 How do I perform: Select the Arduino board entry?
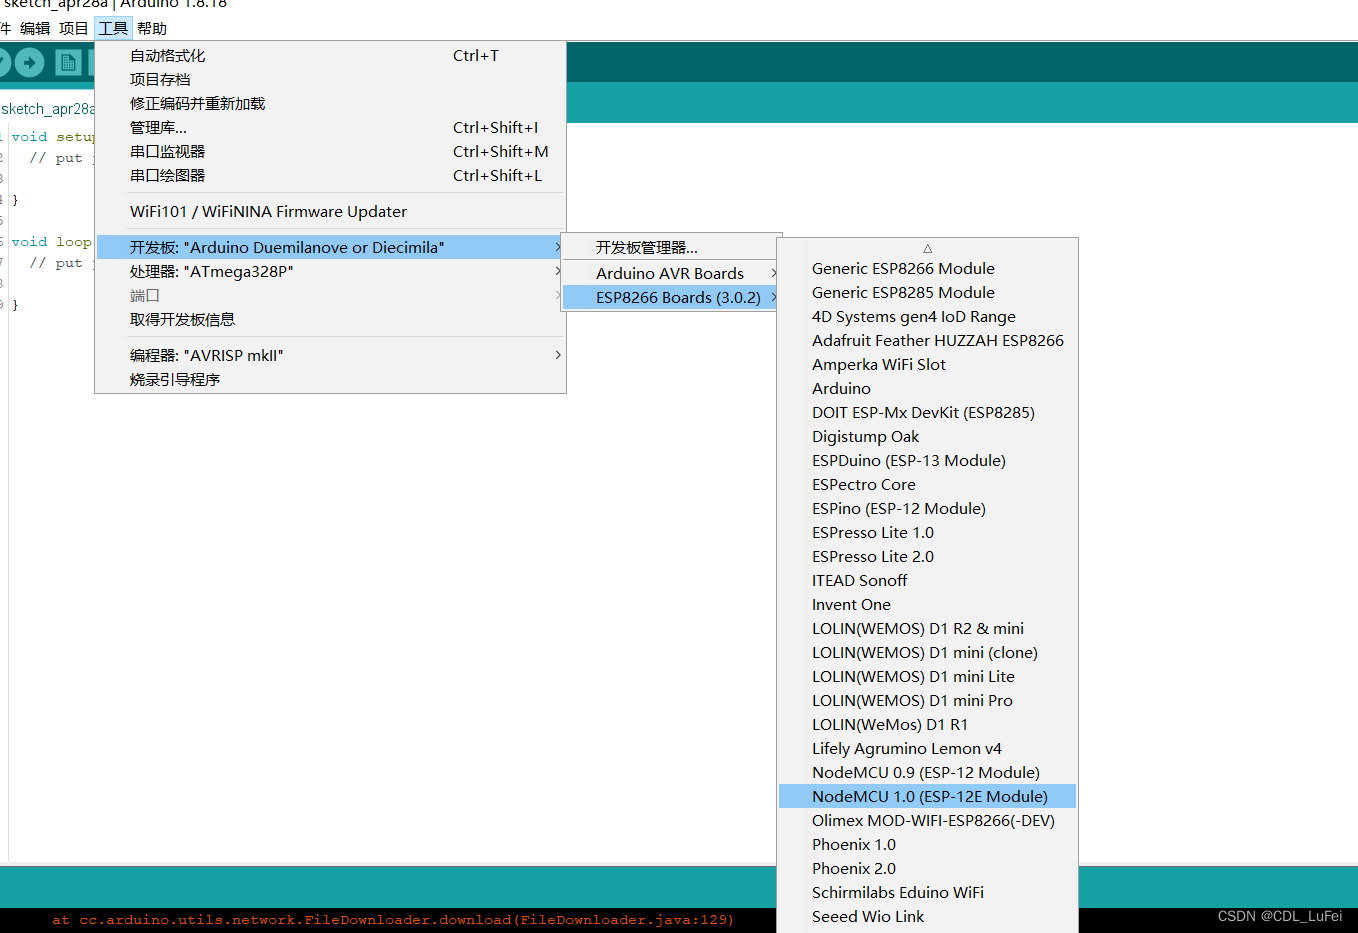[928, 389]
